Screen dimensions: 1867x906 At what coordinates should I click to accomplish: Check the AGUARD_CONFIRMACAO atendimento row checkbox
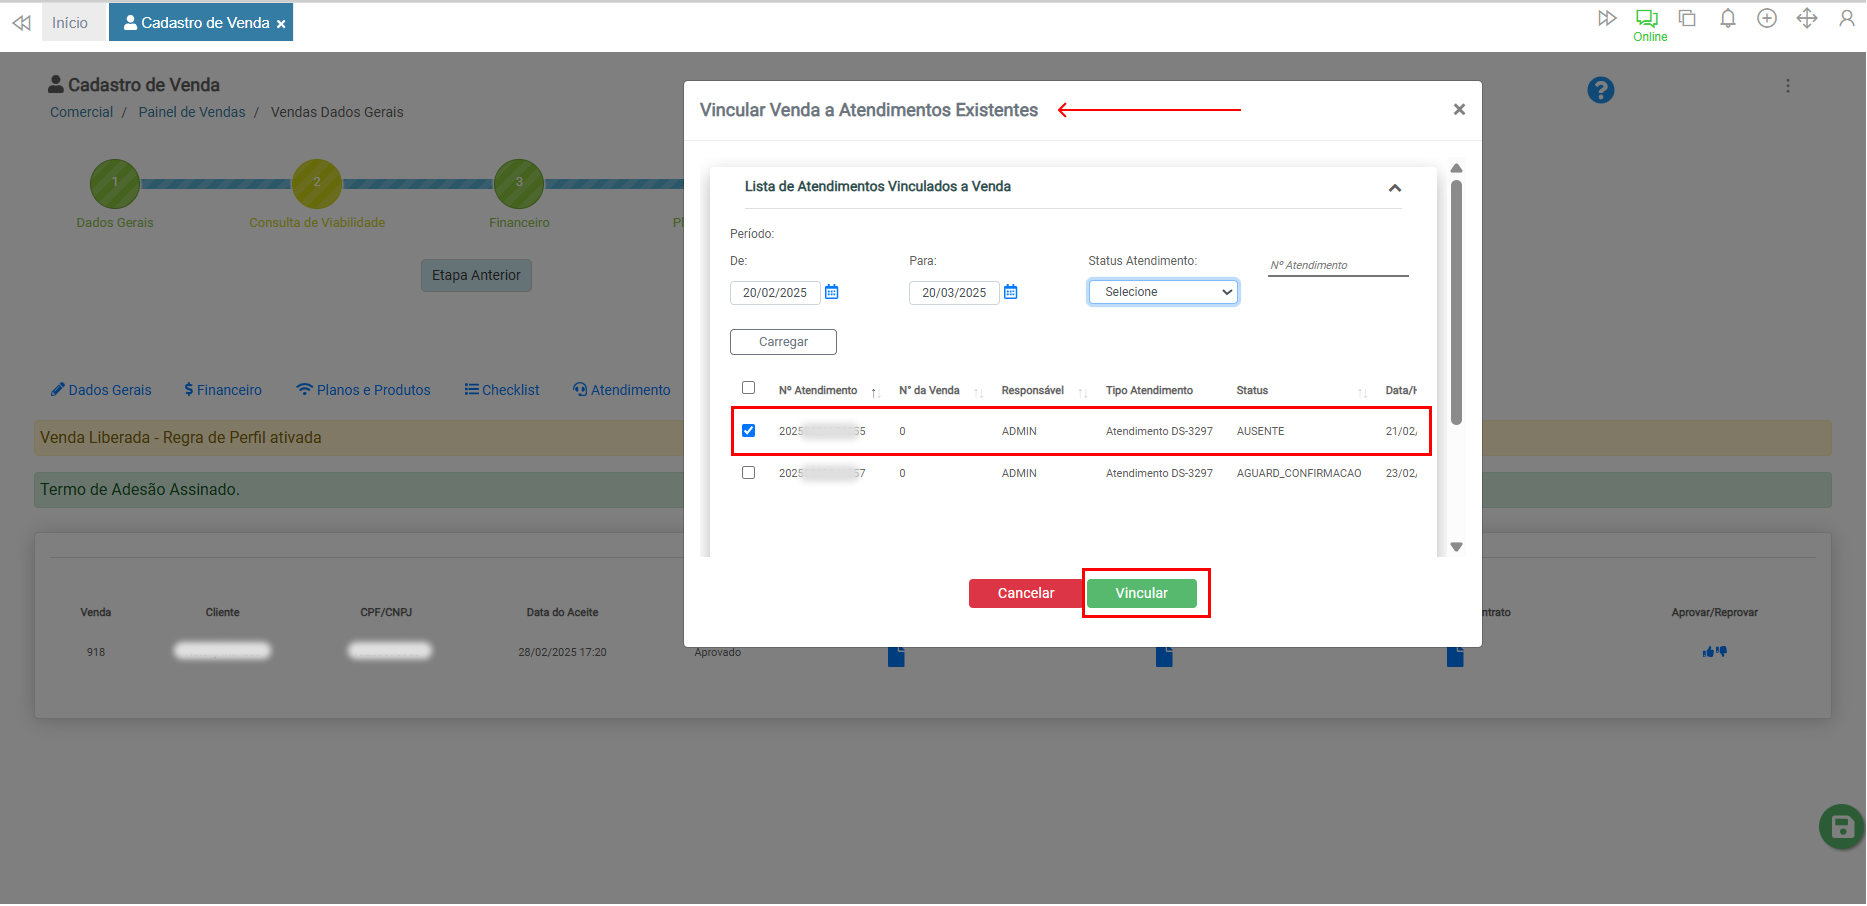(x=748, y=473)
